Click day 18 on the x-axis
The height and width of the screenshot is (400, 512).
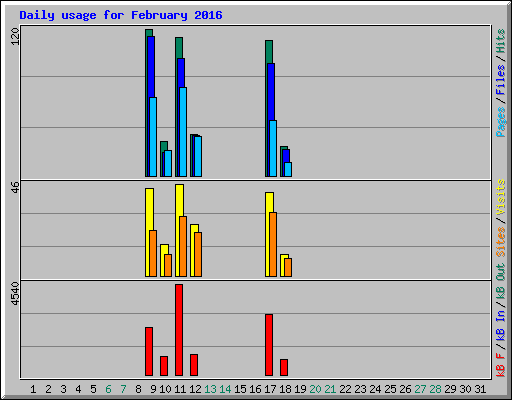point(285,389)
